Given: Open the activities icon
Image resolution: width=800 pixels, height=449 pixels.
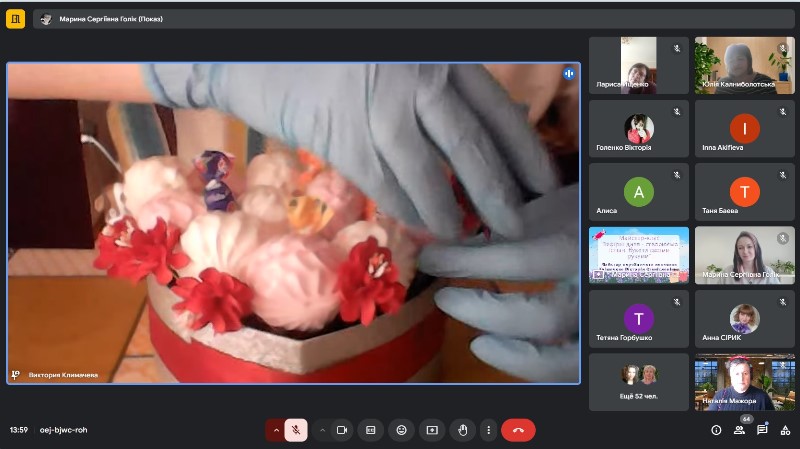Looking at the screenshot, I should 785,430.
